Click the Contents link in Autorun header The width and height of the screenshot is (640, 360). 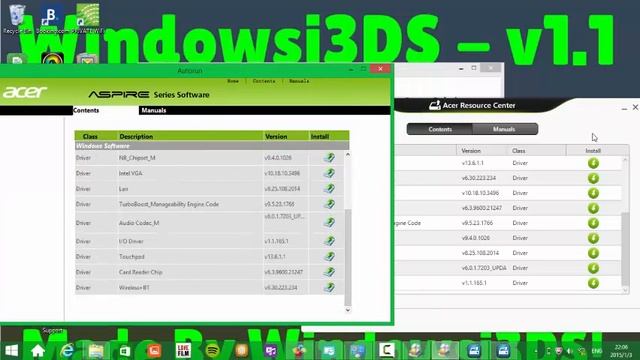click(264, 81)
